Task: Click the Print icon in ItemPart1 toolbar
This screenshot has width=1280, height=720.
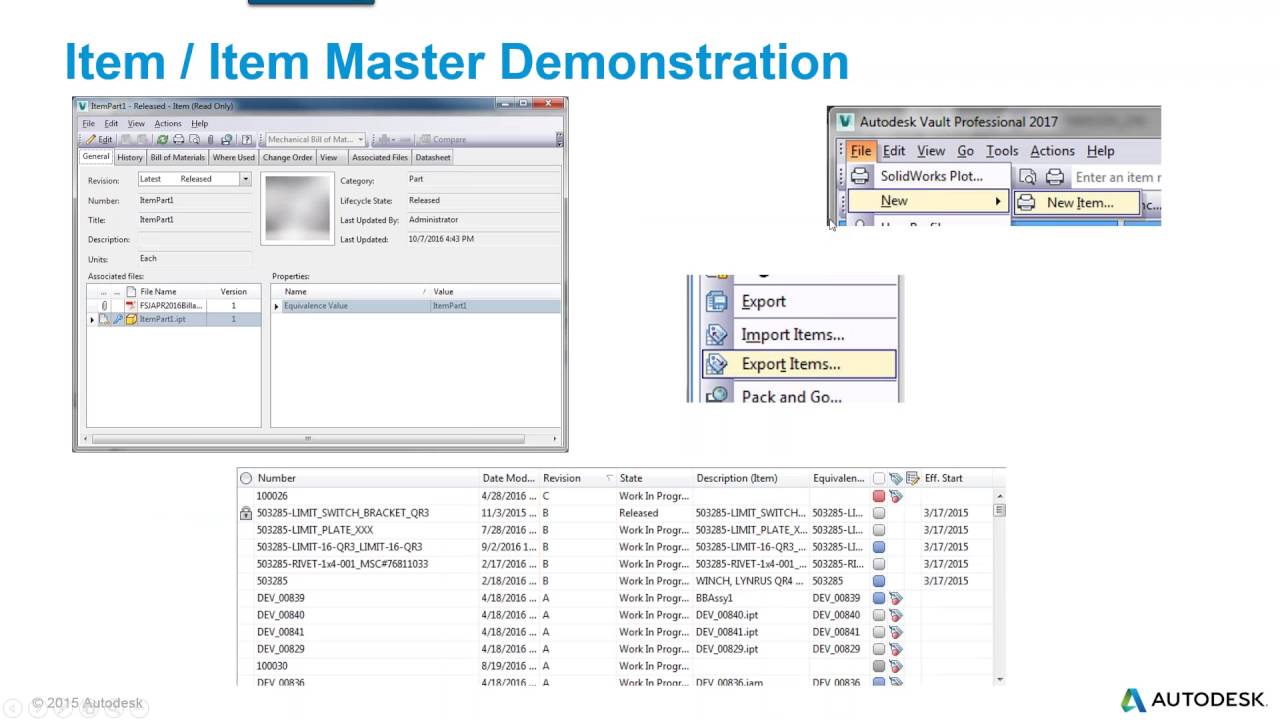Action: [179, 139]
